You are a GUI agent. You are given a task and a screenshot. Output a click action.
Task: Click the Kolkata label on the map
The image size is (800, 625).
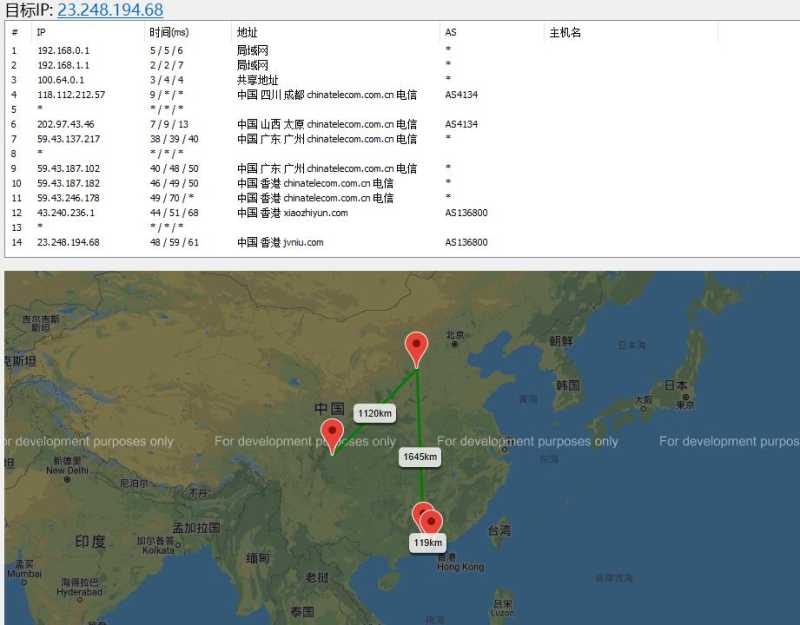158,550
